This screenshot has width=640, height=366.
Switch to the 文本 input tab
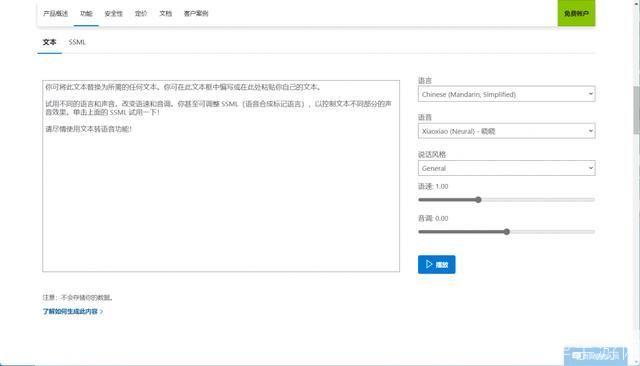[x=49, y=42]
